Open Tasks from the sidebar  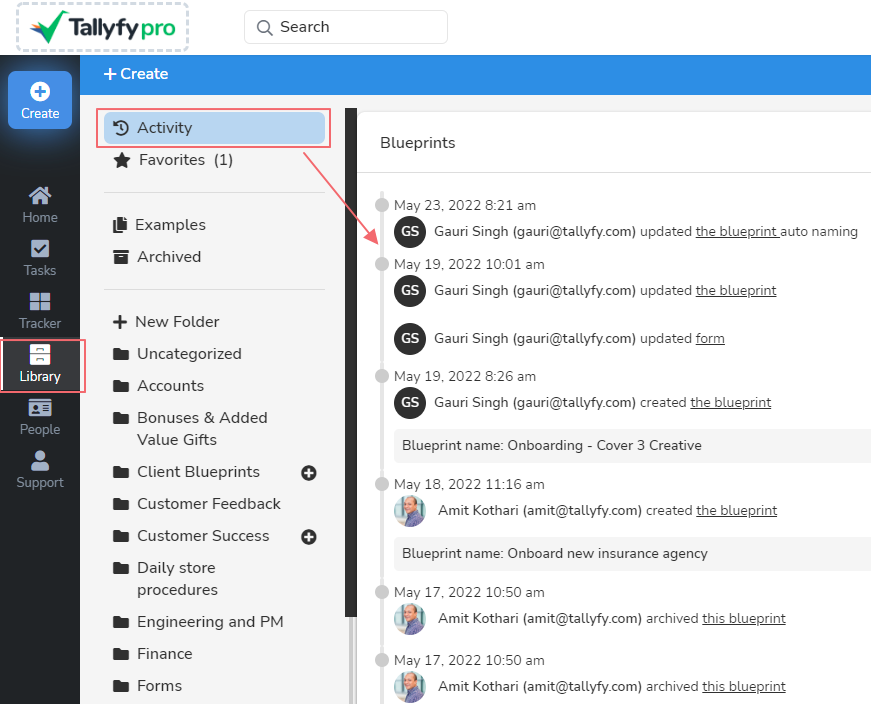click(40, 258)
